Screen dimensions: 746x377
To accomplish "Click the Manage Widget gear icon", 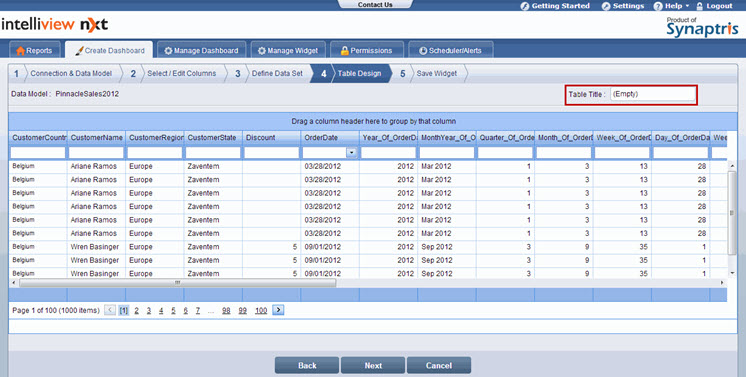I will pyautogui.click(x=262, y=50).
